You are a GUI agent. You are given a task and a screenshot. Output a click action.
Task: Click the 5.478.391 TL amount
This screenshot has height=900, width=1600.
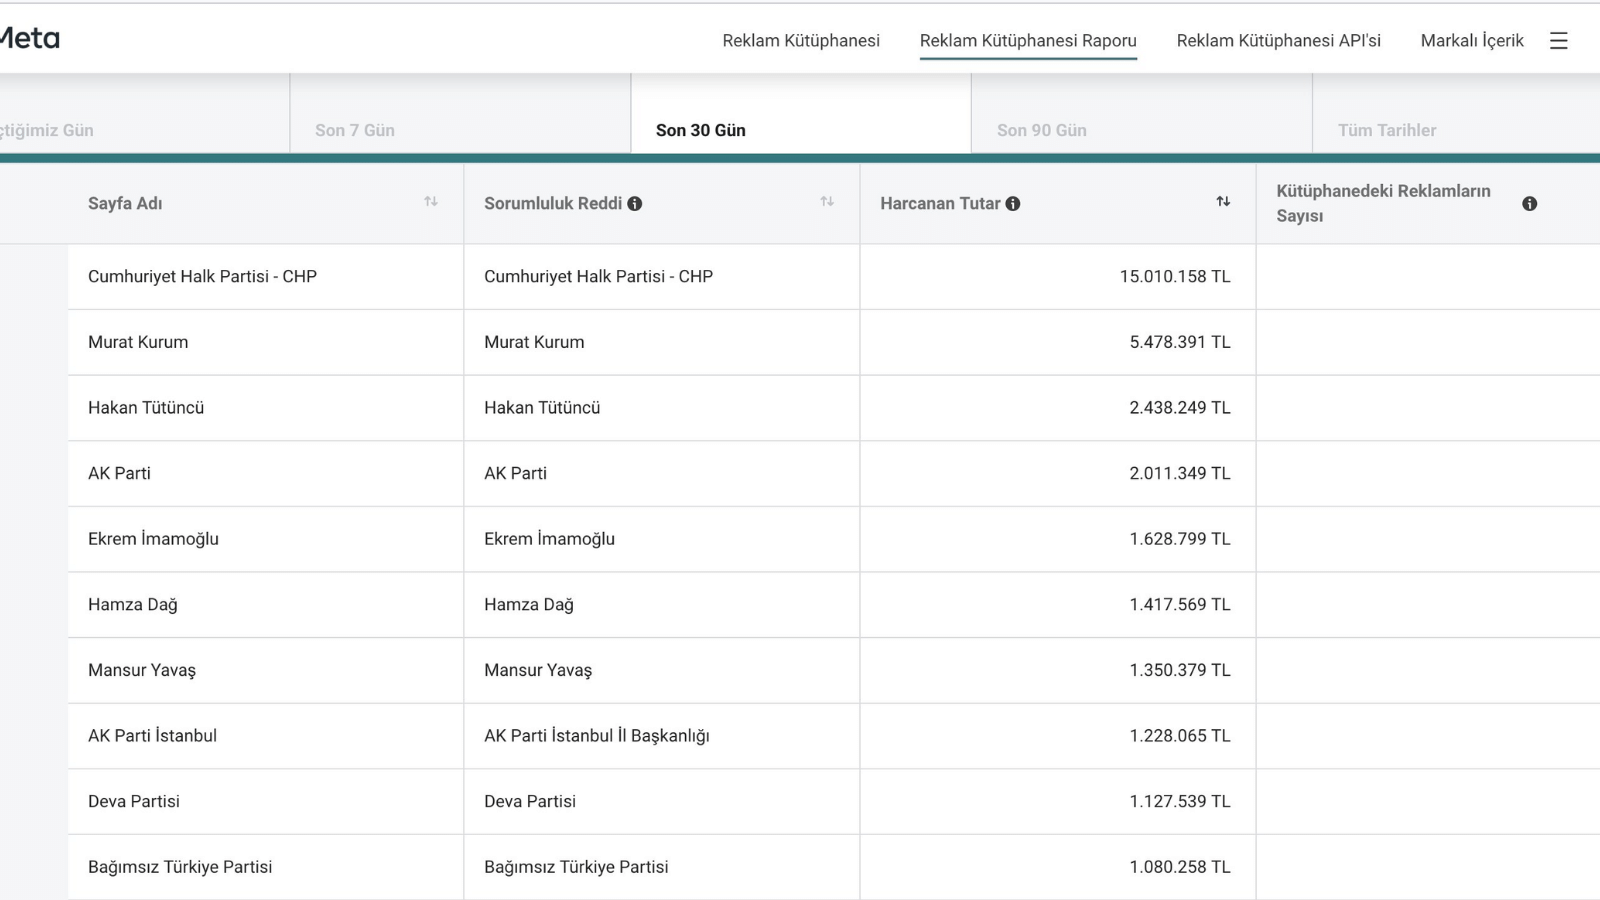point(1180,342)
